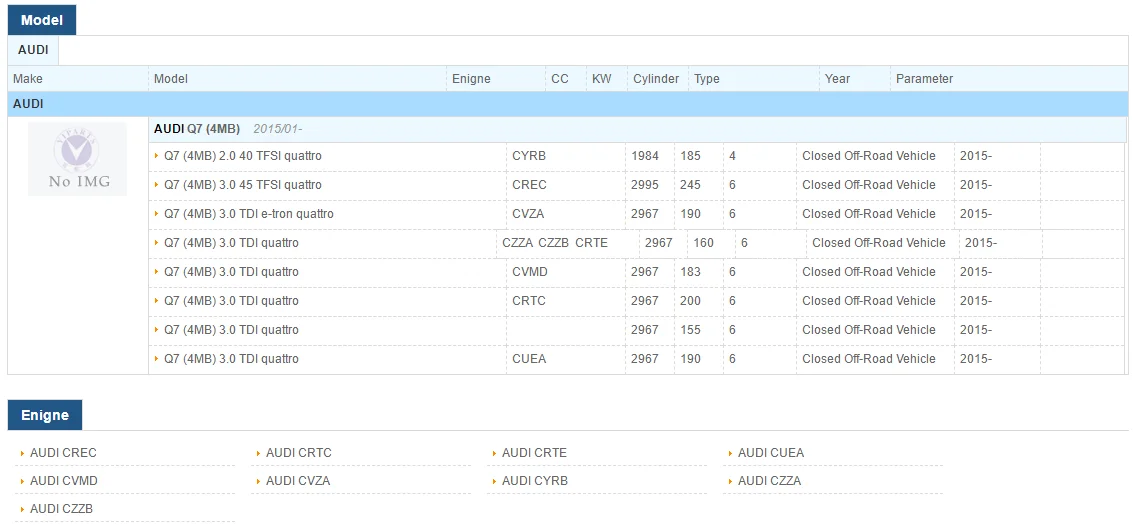Click arrow bullet before Q7 3.0 45 TFSI quattro
This screenshot has height=525, width=1133.
pos(157,185)
